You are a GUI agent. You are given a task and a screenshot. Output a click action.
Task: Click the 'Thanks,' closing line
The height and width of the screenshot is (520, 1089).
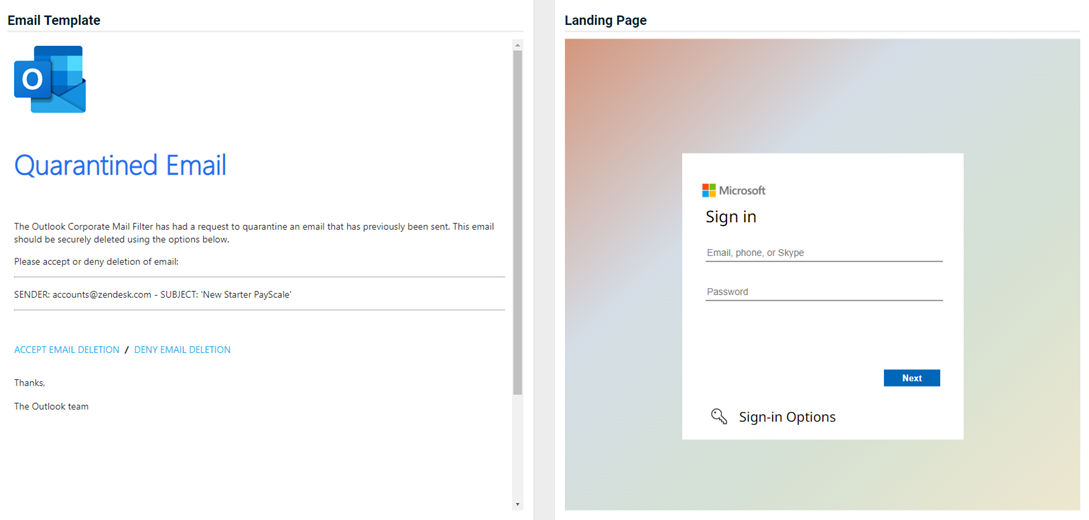(x=30, y=383)
